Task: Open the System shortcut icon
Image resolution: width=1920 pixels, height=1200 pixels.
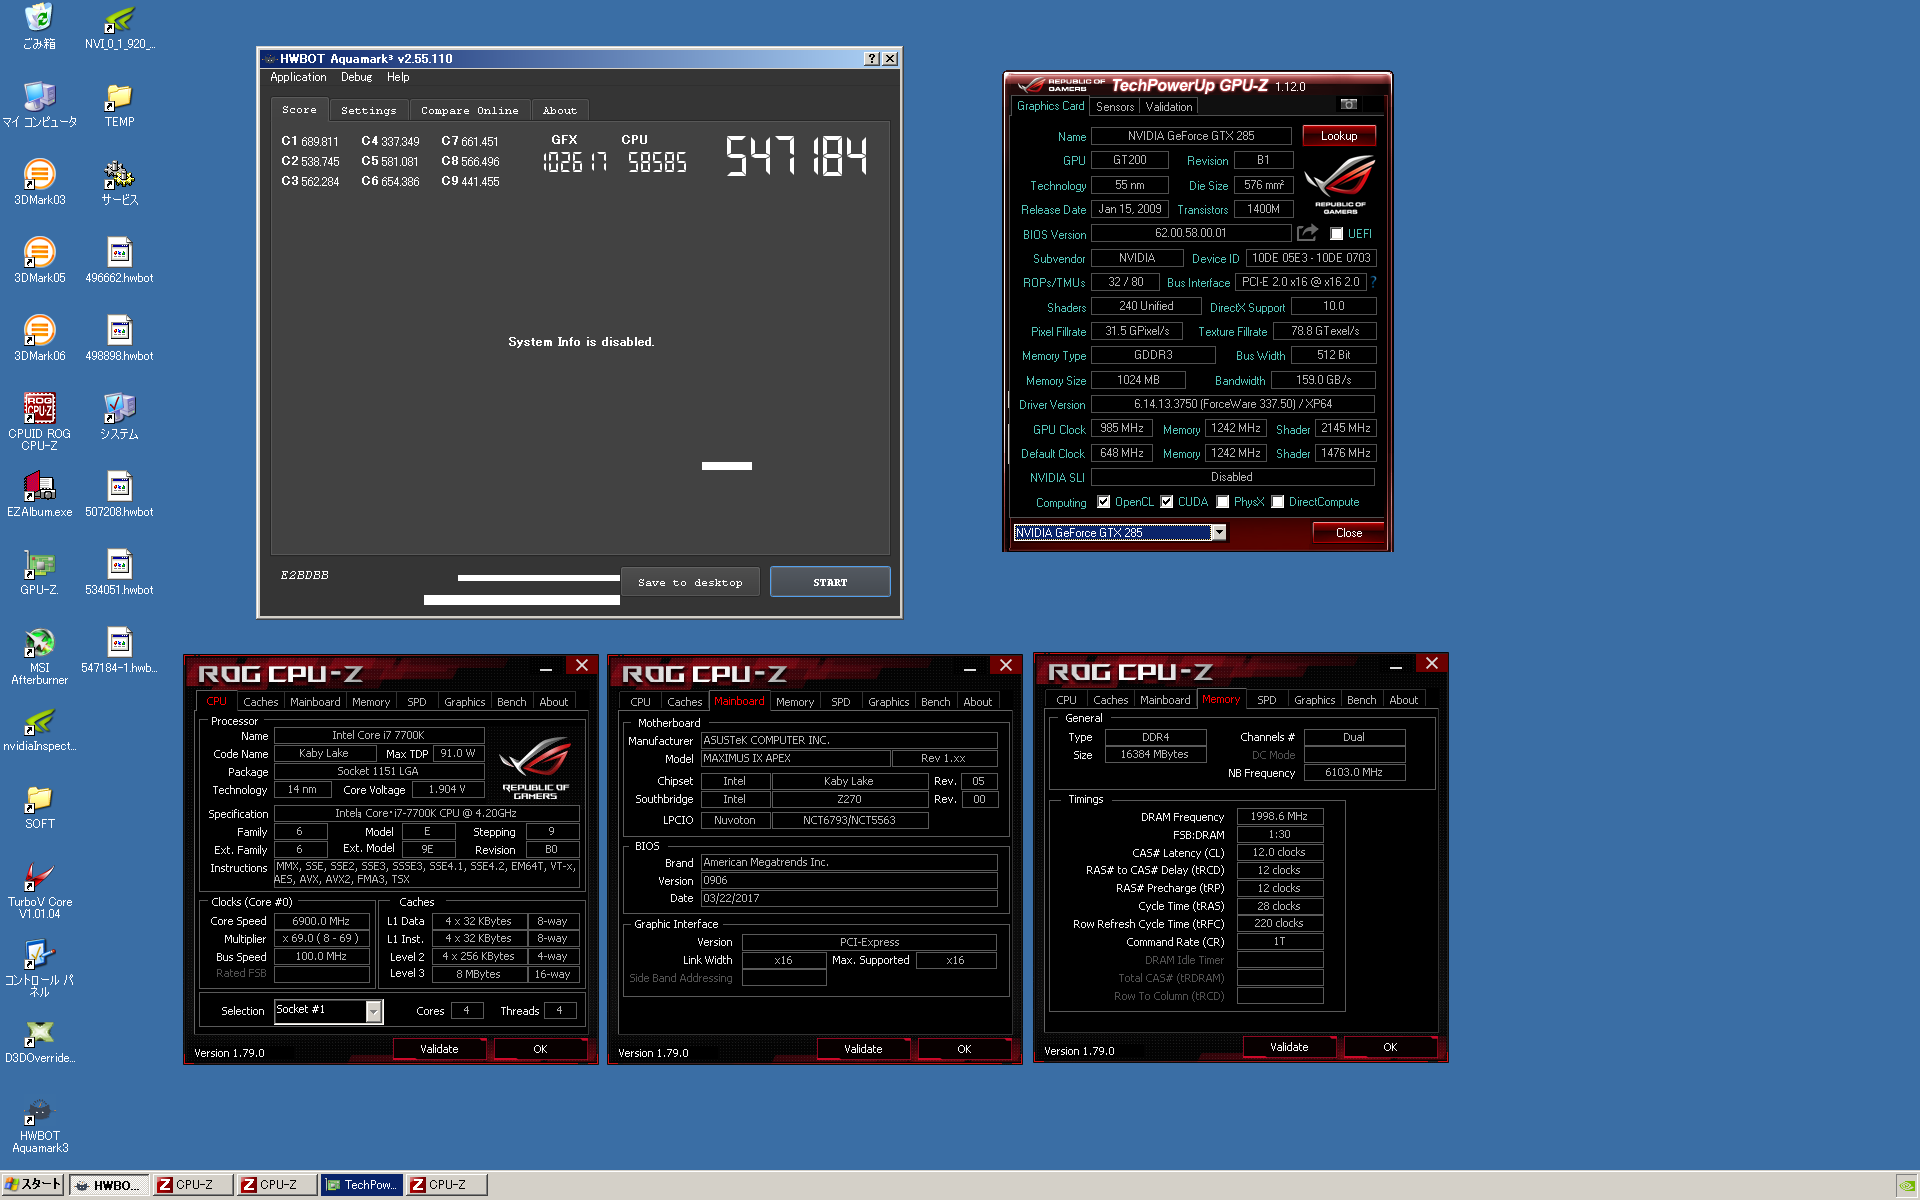Action: coord(119,417)
